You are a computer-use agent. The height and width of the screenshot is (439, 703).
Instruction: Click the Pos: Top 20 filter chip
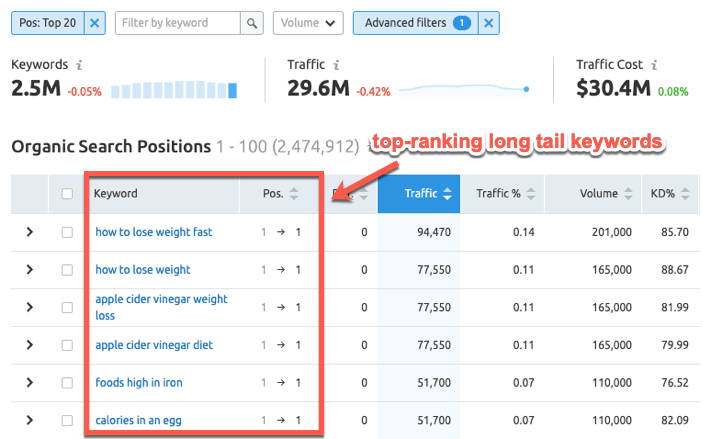(x=48, y=23)
